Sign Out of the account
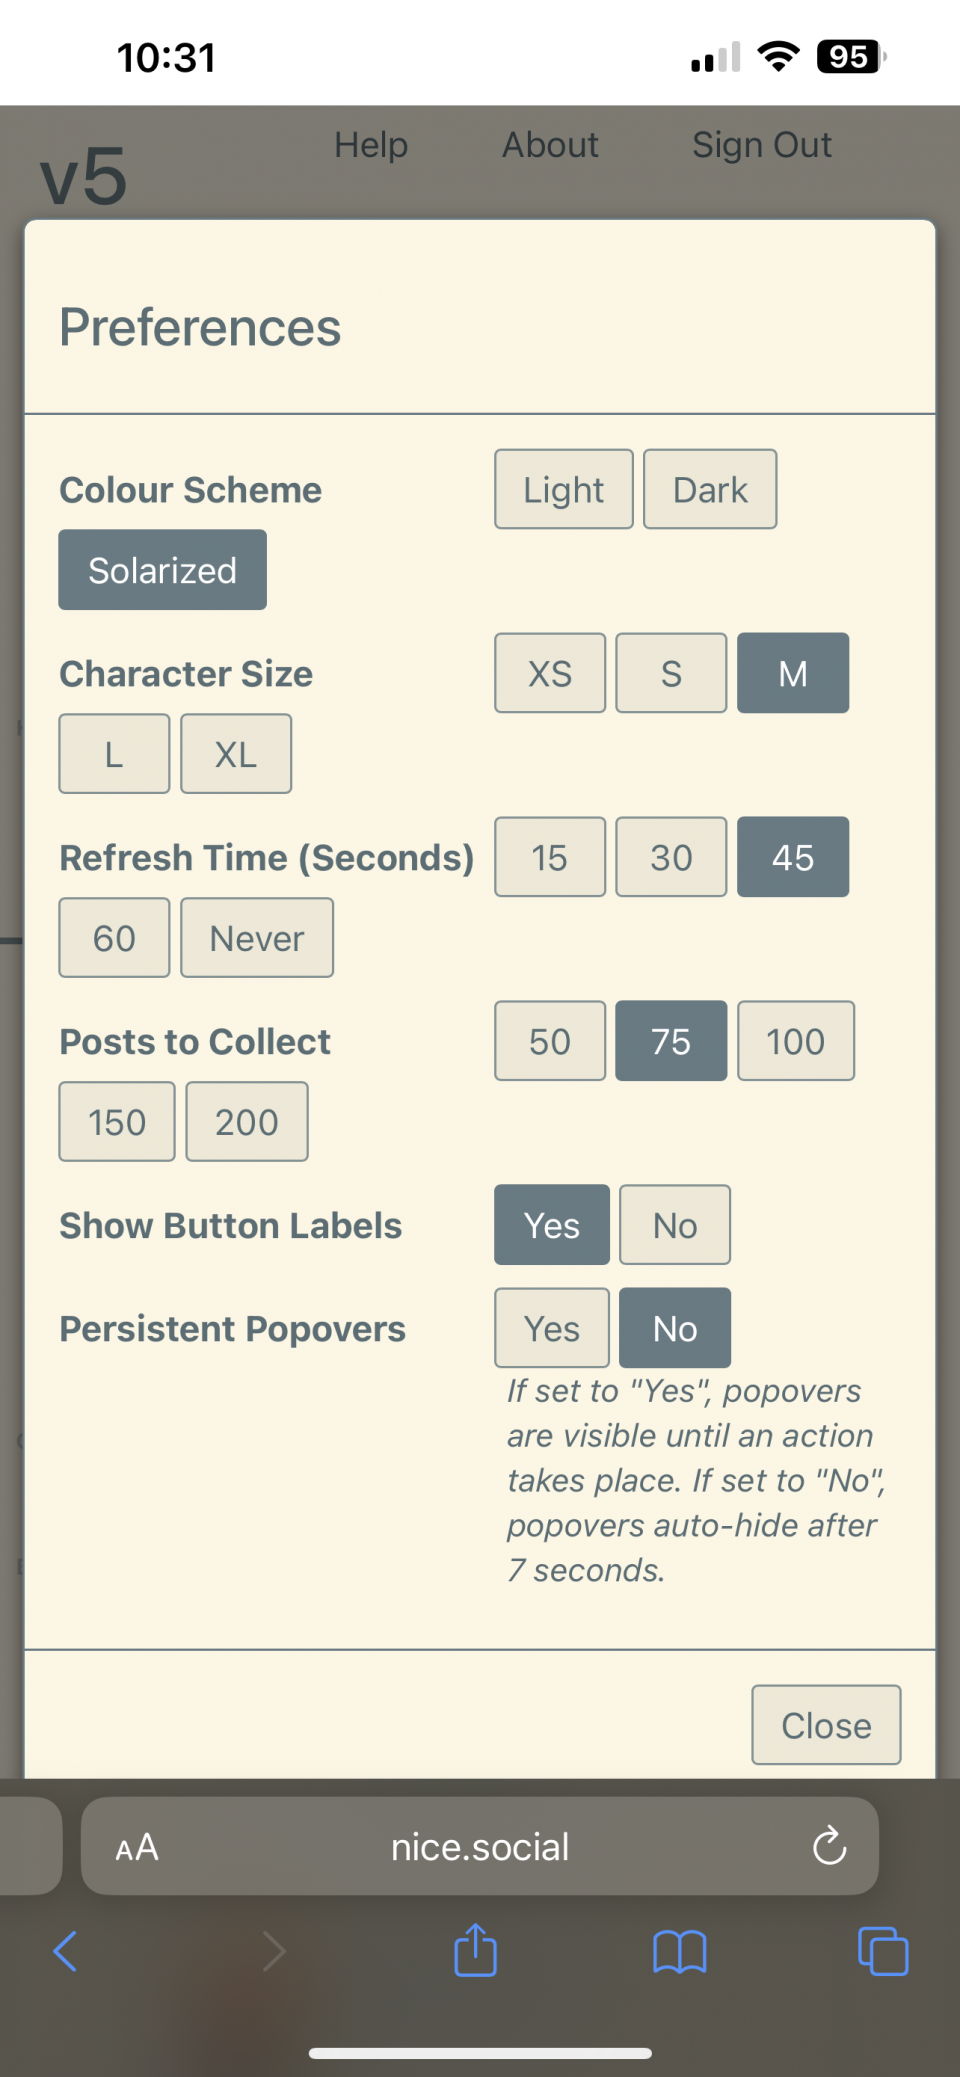960x2077 pixels. coord(762,145)
